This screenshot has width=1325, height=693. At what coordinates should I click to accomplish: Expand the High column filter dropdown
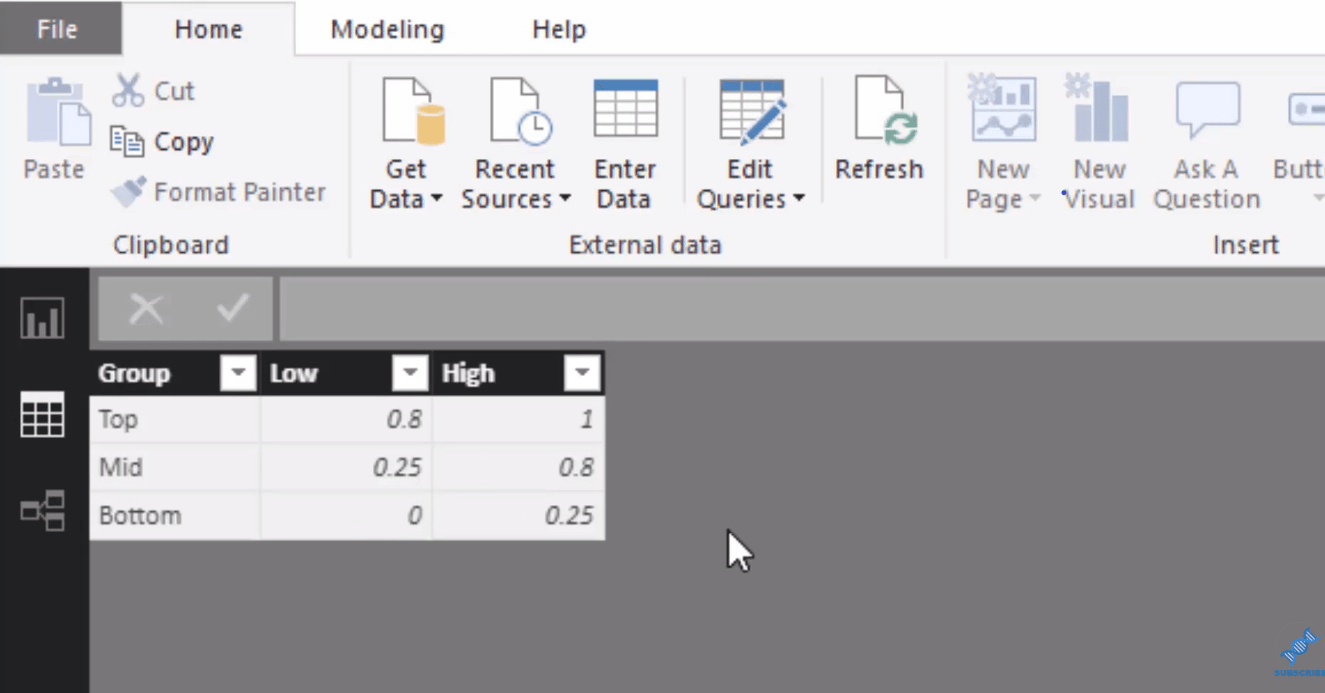pos(582,375)
